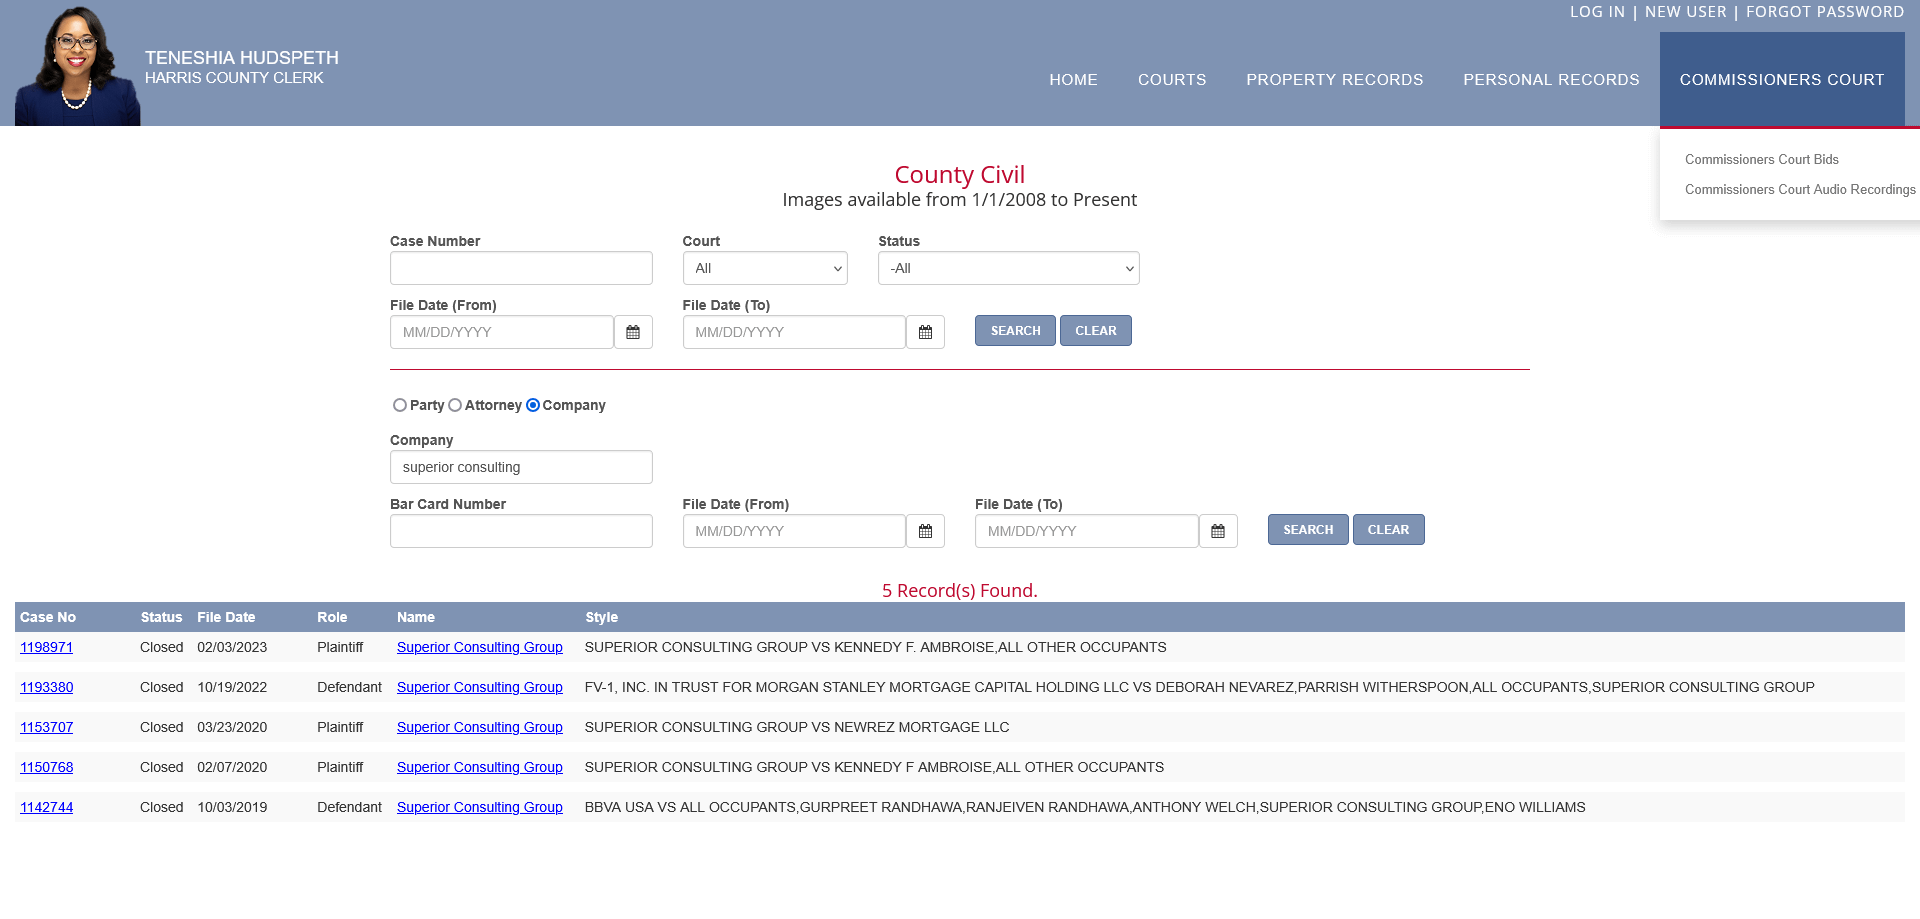Image resolution: width=1920 pixels, height=919 pixels.
Task: Click LOG IN link
Action: (x=1597, y=12)
